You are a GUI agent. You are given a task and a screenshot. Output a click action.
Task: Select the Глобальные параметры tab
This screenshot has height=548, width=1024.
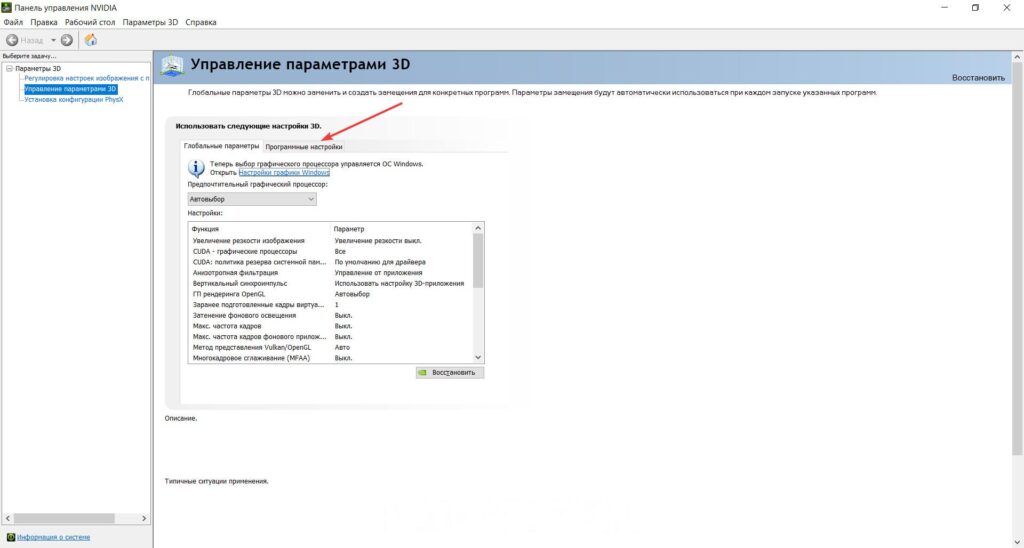coord(221,146)
